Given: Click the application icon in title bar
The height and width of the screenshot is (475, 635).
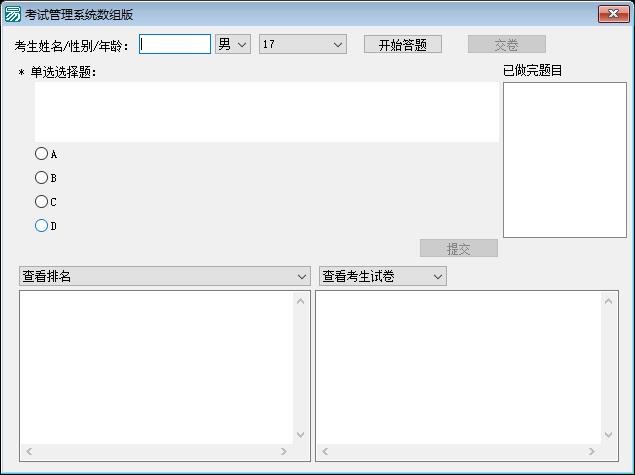Looking at the screenshot, I should (12, 14).
